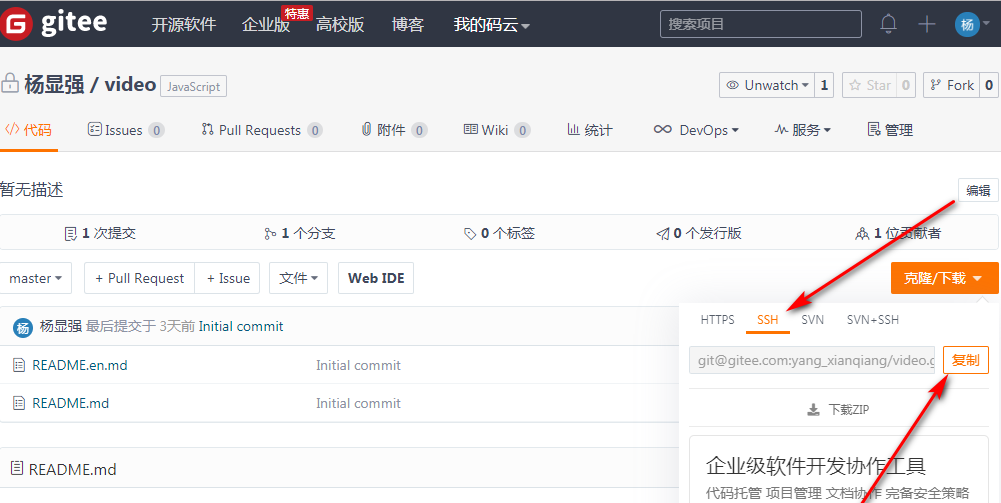This screenshot has height=503, width=1001.
Task: Open 企业版 in top navigation
Action: click(x=266, y=25)
